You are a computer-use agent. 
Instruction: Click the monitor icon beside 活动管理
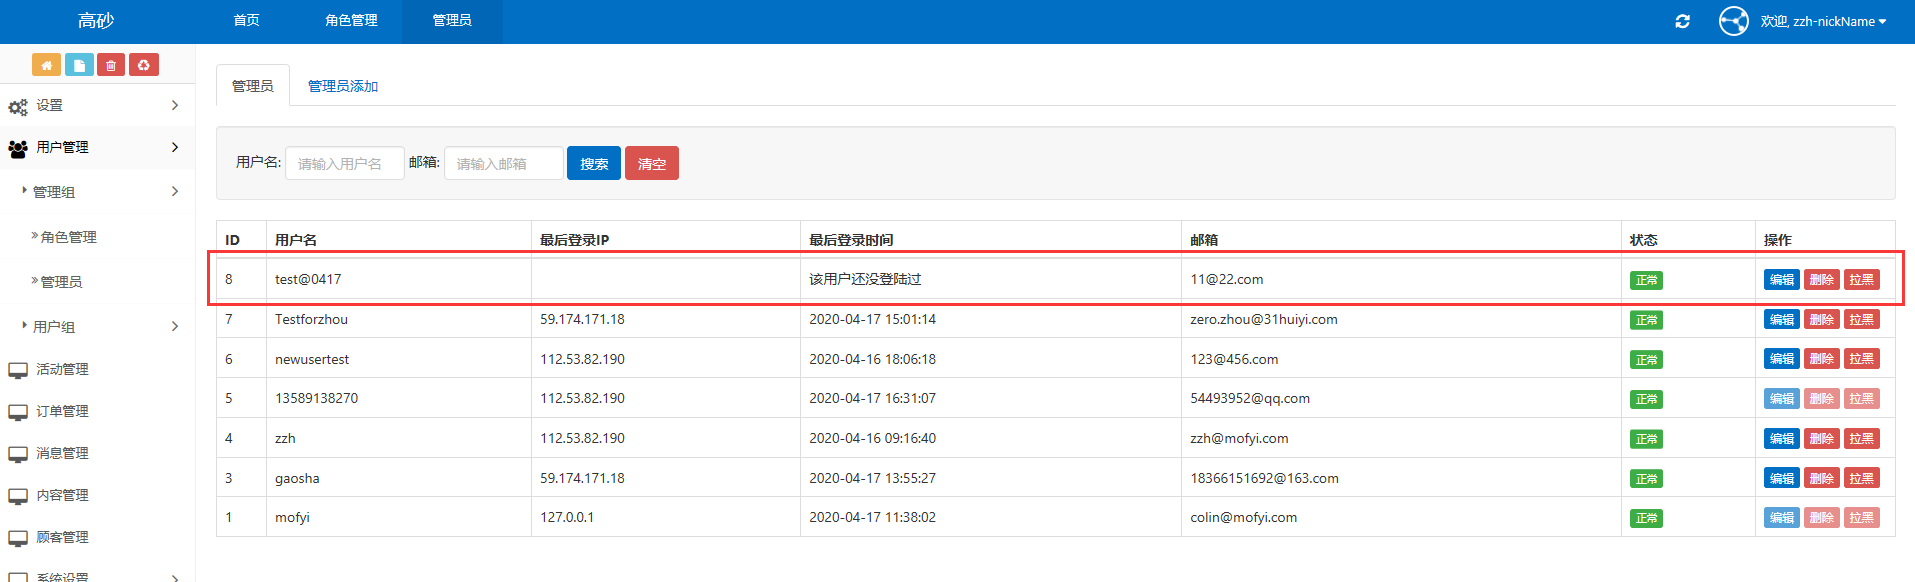tap(18, 370)
